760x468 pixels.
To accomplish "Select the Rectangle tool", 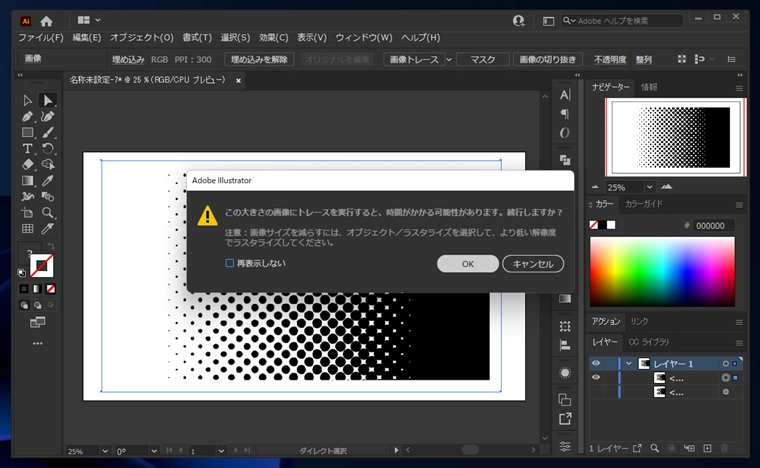I will coord(27,132).
